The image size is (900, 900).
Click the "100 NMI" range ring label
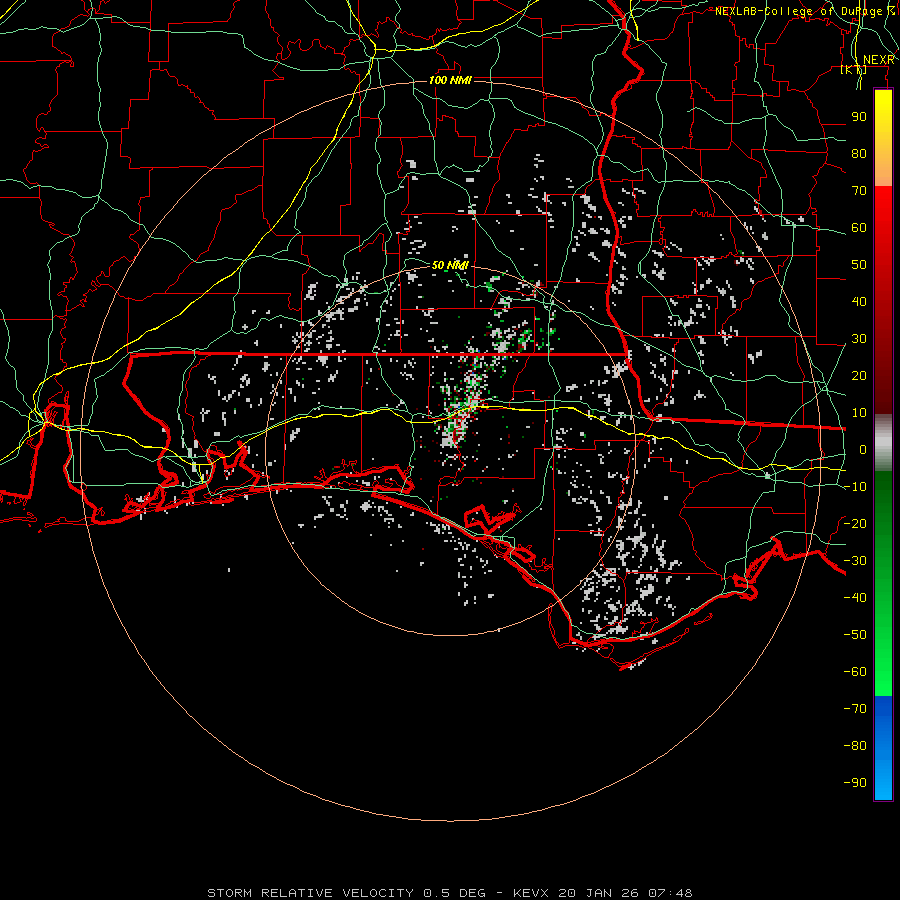pyautogui.click(x=450, y=80)
